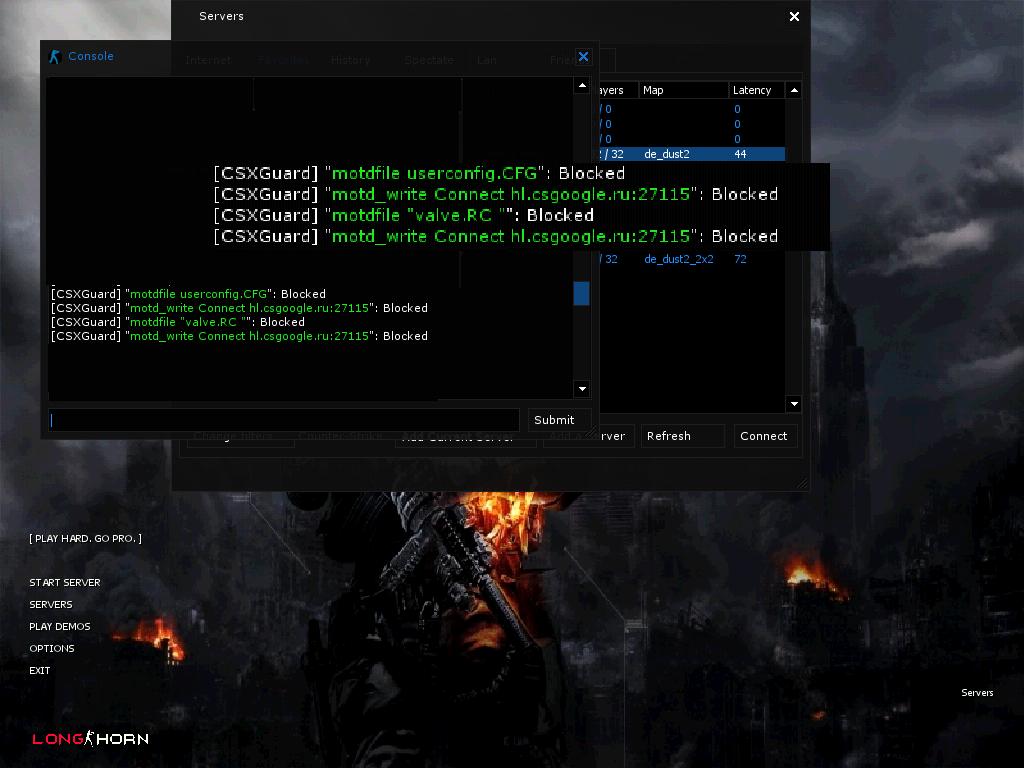Switch to the Spectate tab in Servers
This screenshot has width=1024, height=768.
click(429, 60)
